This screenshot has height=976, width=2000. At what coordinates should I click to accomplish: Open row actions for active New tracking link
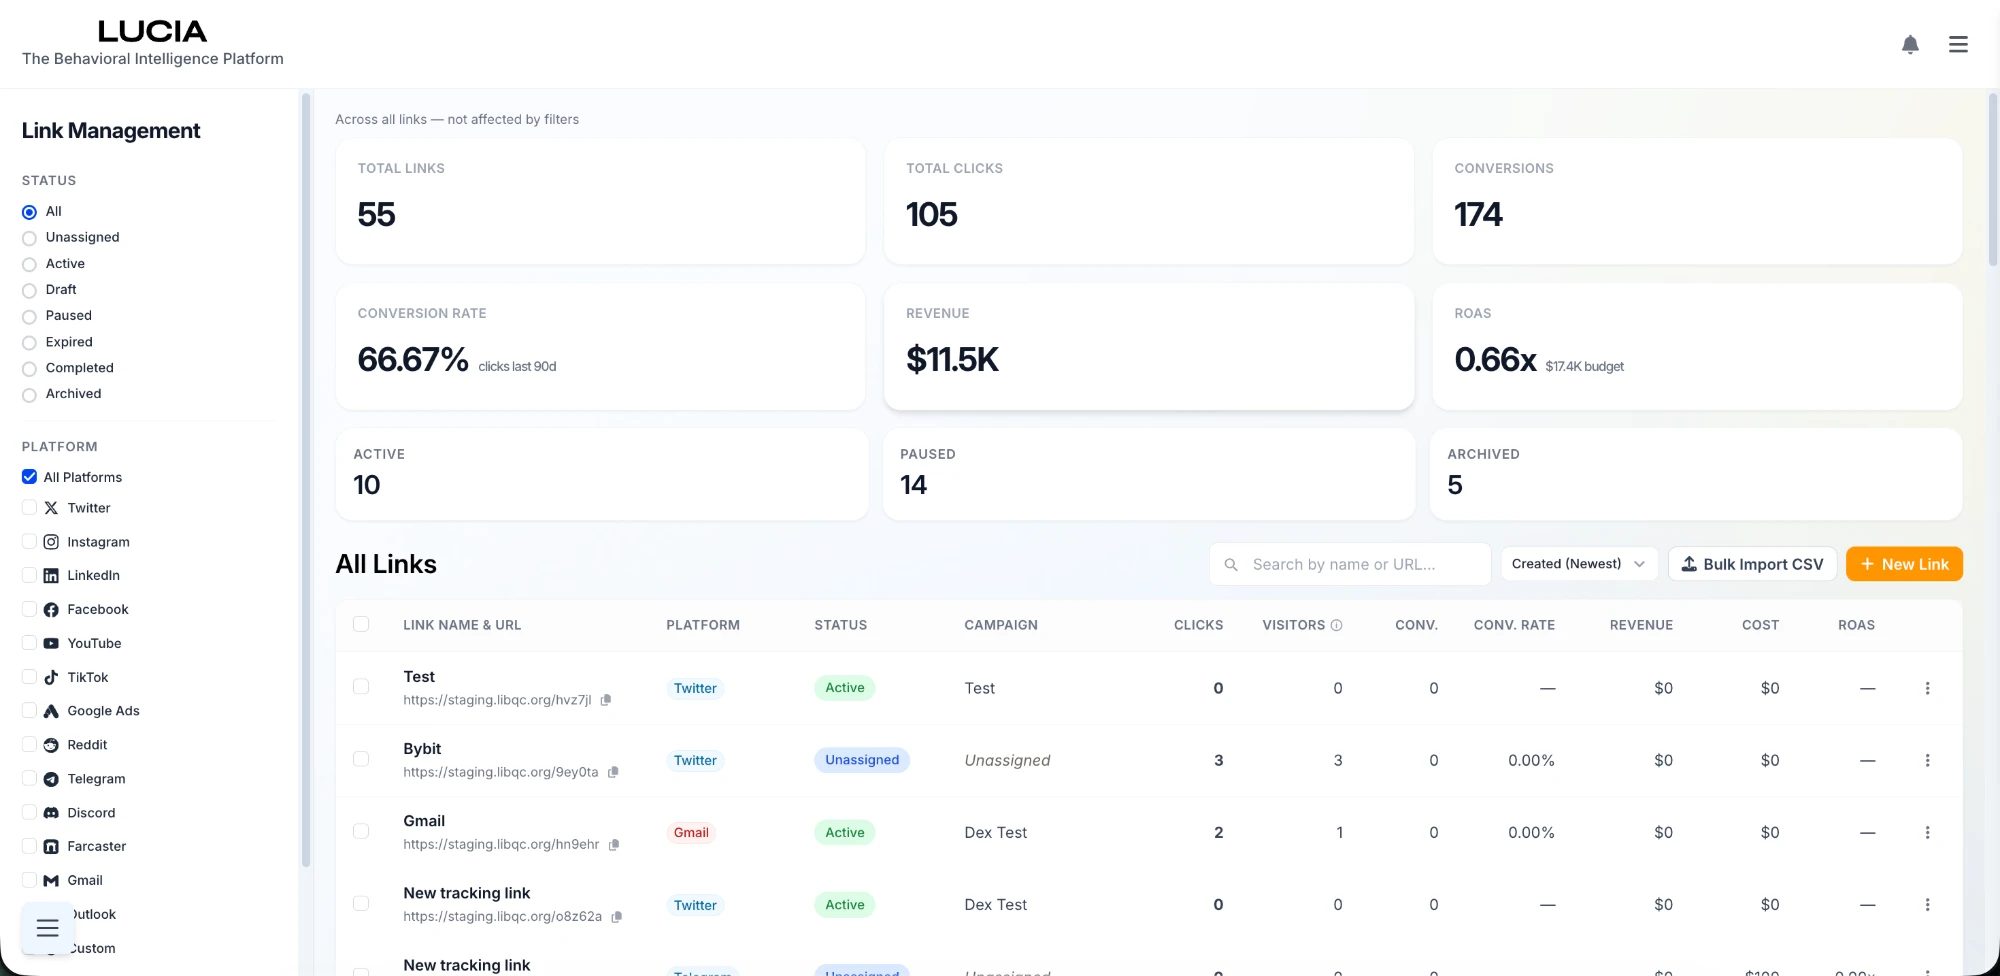1927,904
